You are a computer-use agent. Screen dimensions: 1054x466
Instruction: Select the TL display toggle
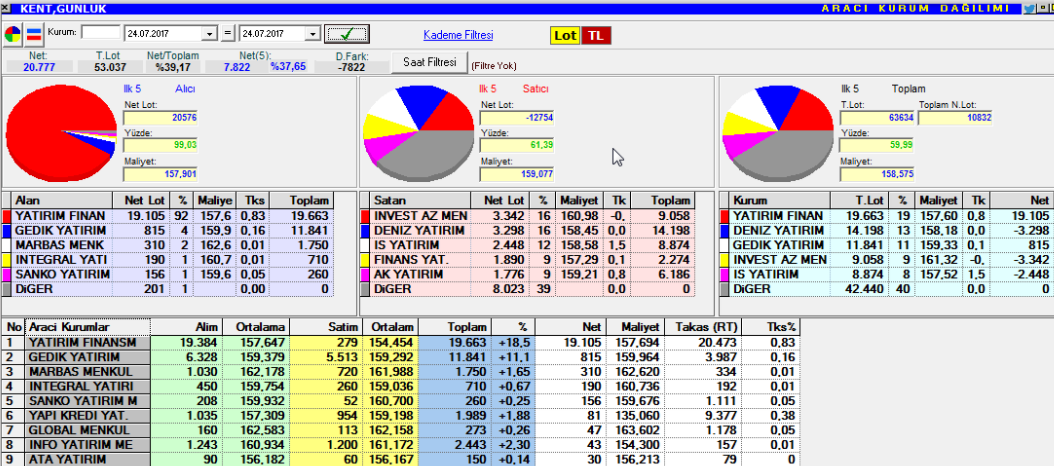point(596,36)
